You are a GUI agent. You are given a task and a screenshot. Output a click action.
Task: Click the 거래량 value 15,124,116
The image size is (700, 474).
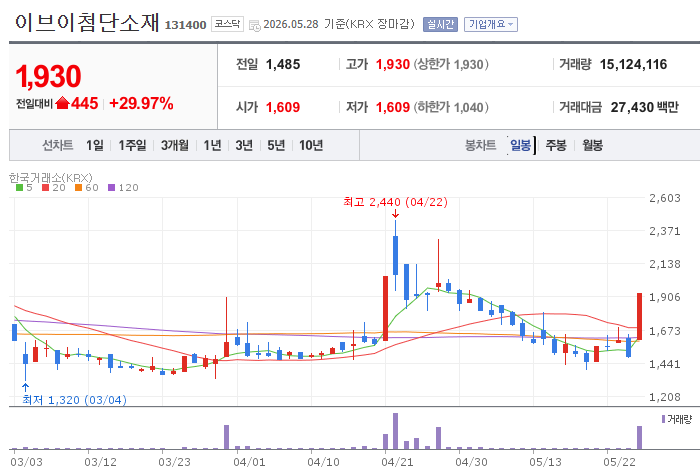(633, 64)
